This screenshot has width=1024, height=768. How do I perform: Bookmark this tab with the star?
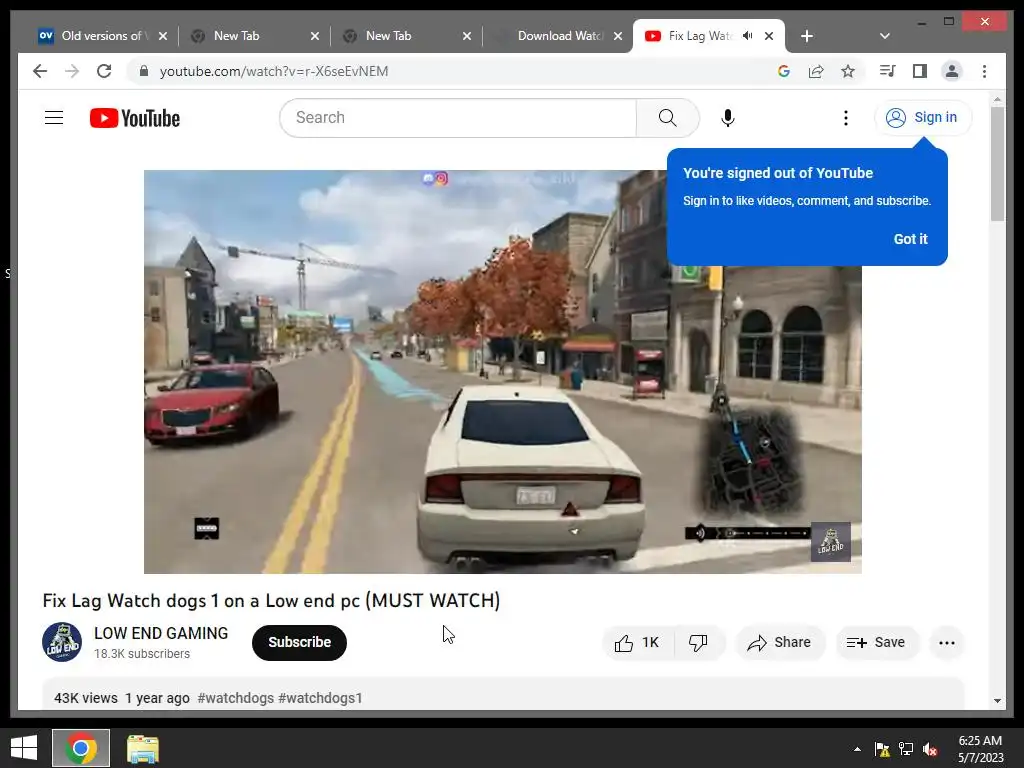pyautogui.click(x=848, y=71)
